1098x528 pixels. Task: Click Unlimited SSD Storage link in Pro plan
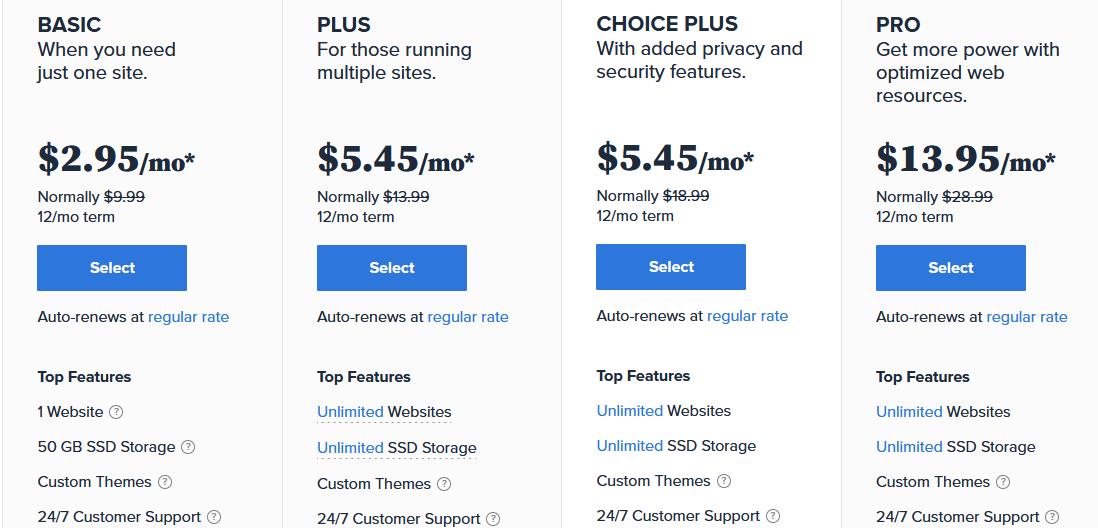(956, 447)
